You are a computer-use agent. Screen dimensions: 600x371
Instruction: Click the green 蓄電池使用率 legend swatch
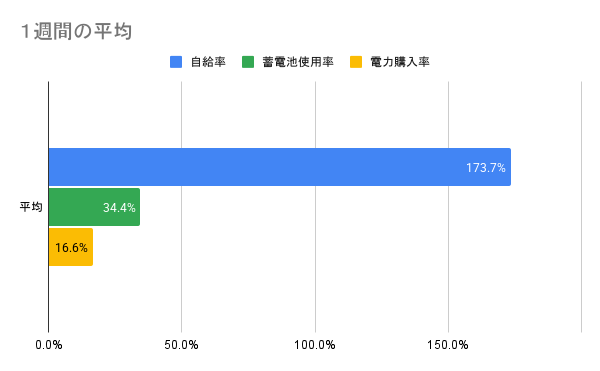[x=248, y=62]
